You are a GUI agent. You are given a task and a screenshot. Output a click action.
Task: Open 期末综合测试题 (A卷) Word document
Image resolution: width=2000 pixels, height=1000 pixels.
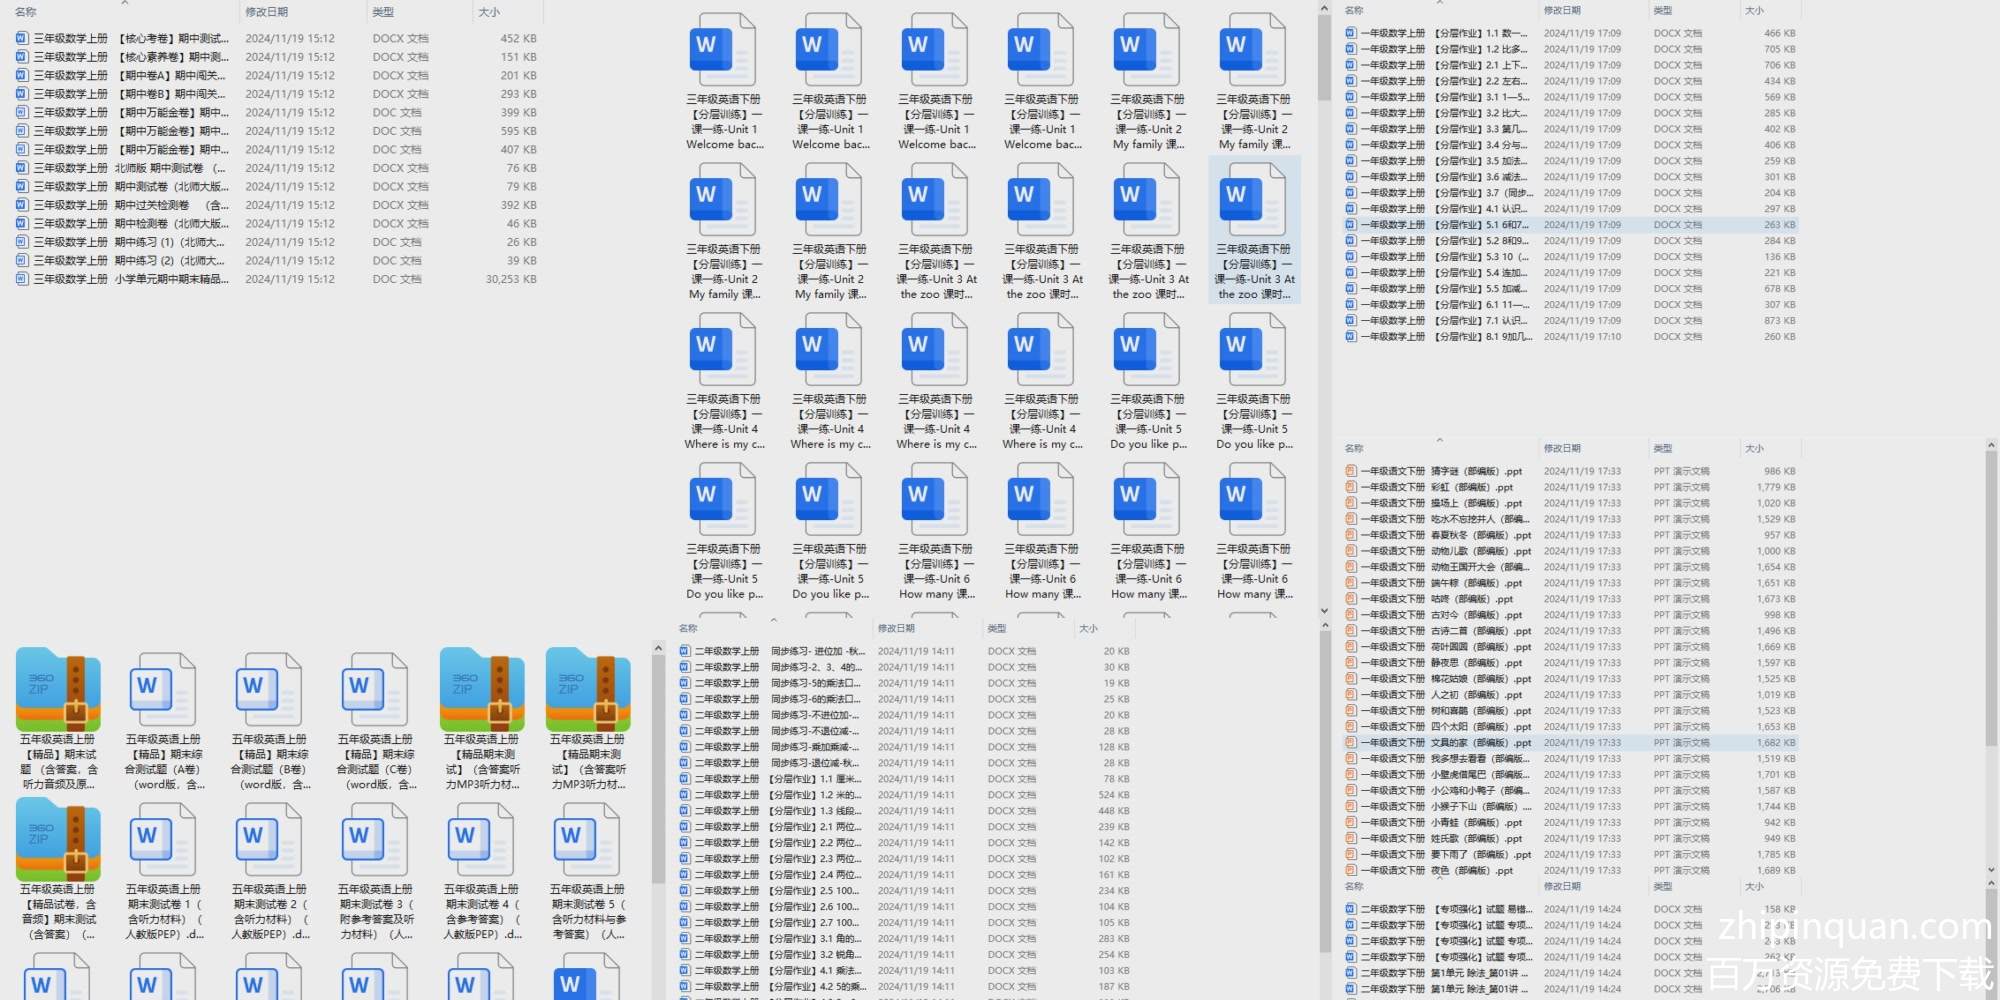pyautogui.click(x=164, y=718)
